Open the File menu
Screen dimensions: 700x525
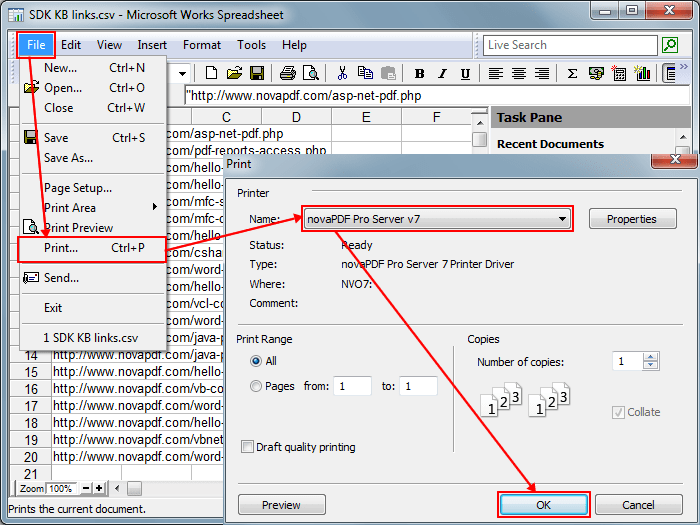coord(36,45)
